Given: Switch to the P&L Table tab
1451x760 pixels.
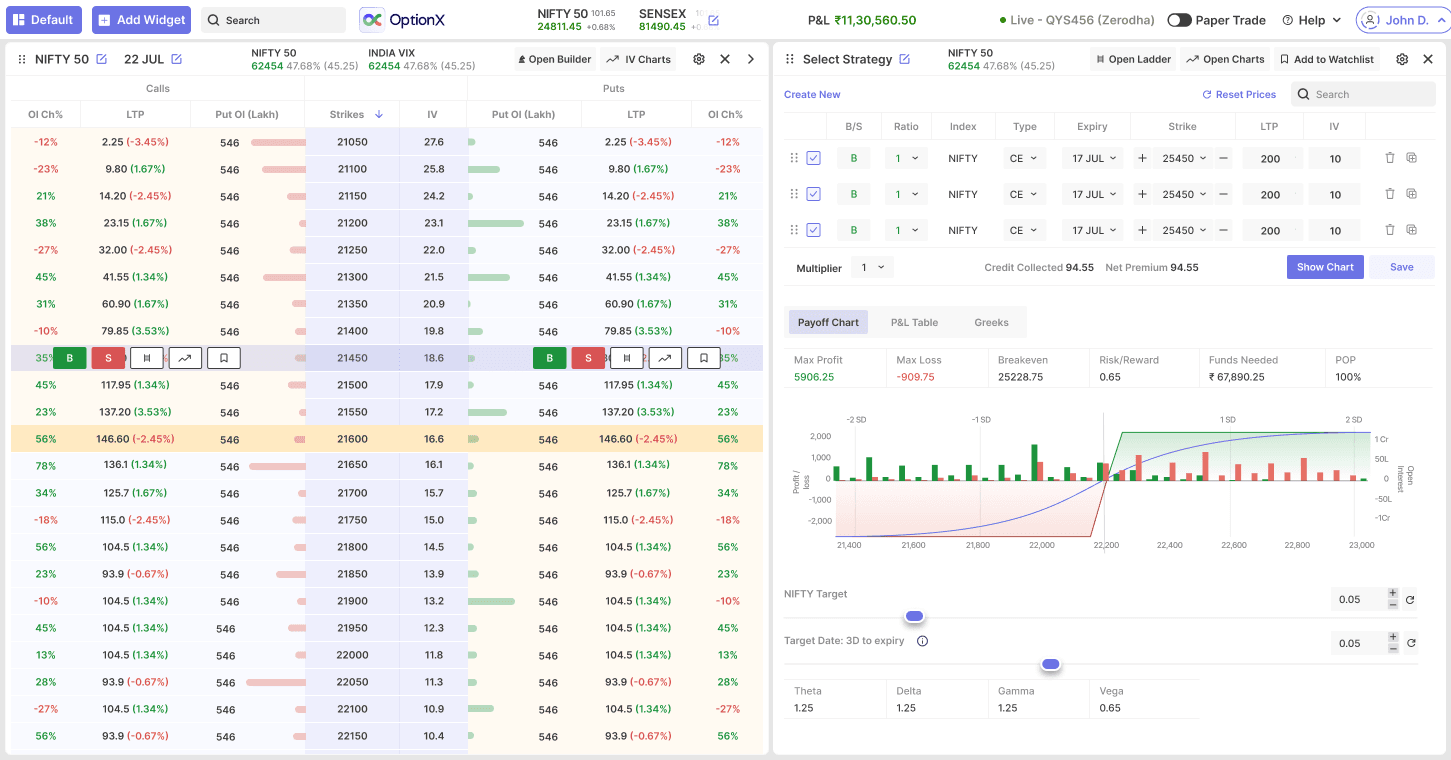Looking at the screenshot, I should (914, 322).
